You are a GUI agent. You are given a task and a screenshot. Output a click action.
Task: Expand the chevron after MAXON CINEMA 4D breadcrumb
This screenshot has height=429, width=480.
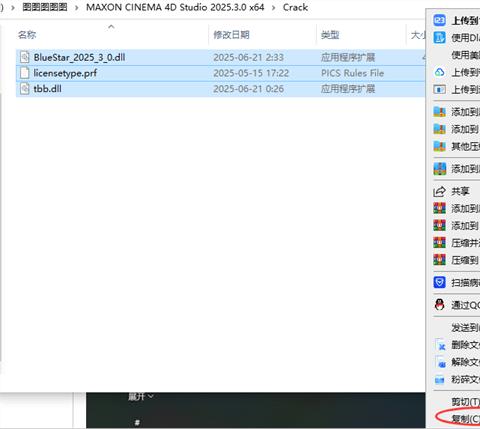tap(274, 7)
